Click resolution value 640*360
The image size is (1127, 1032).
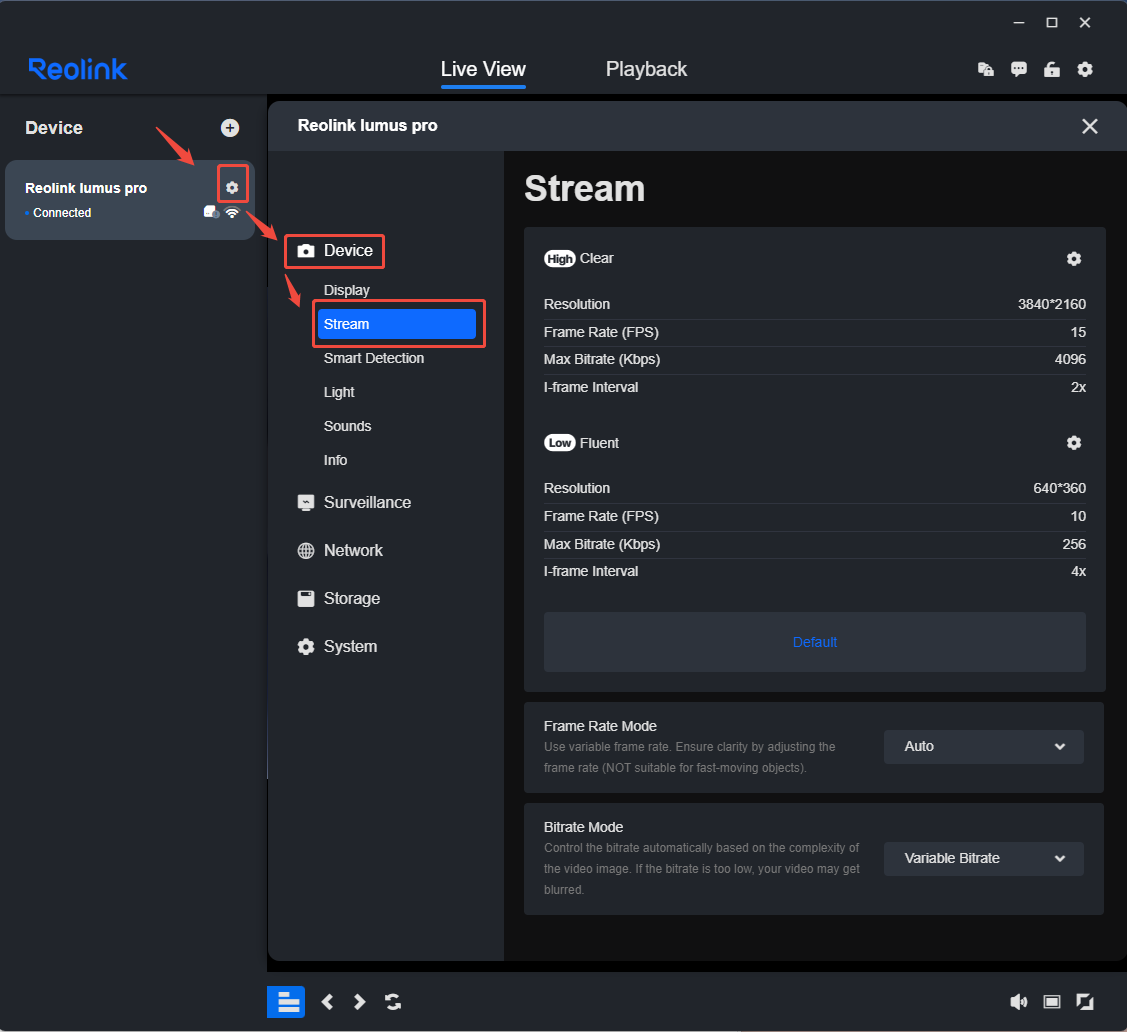tap(1059, 488)
